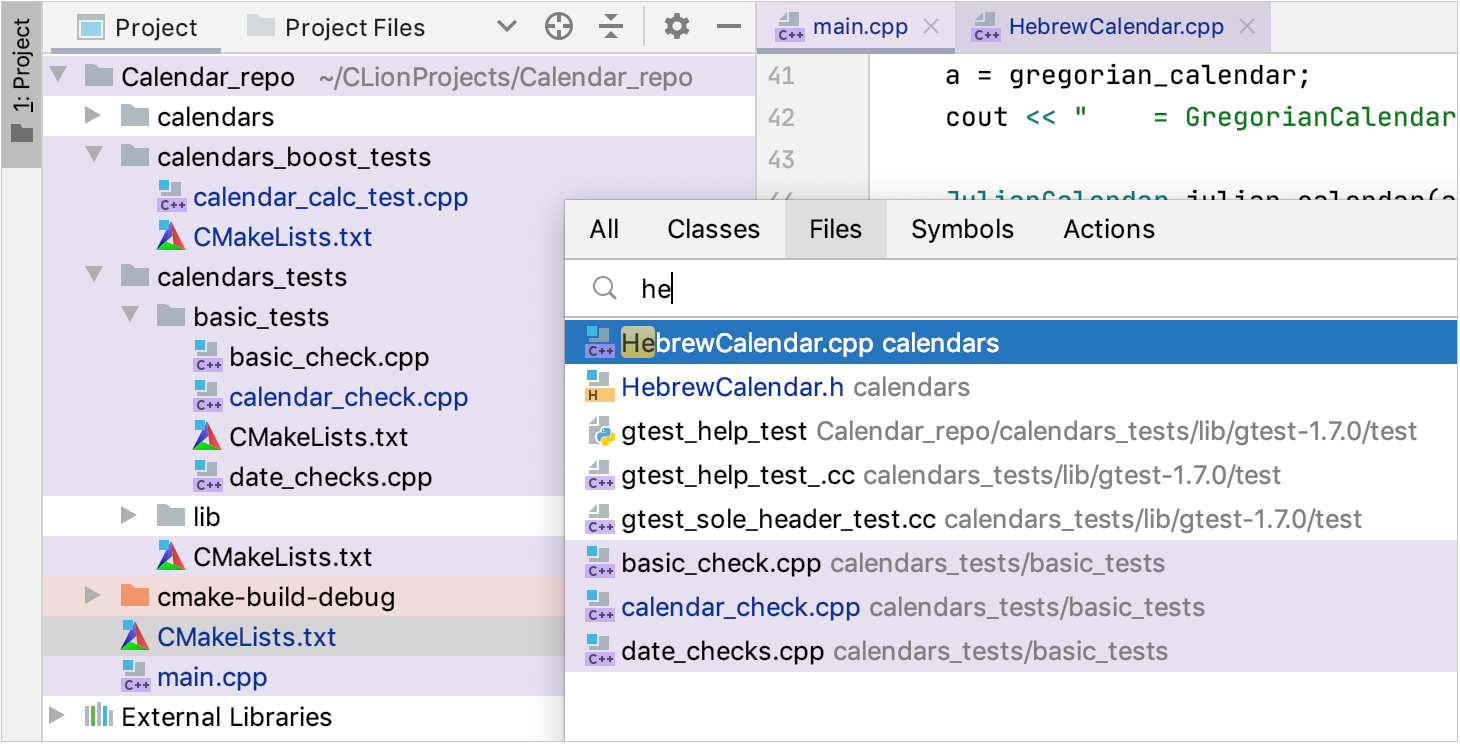Open date_checks.cpp search result

[x=1011, y=651]
